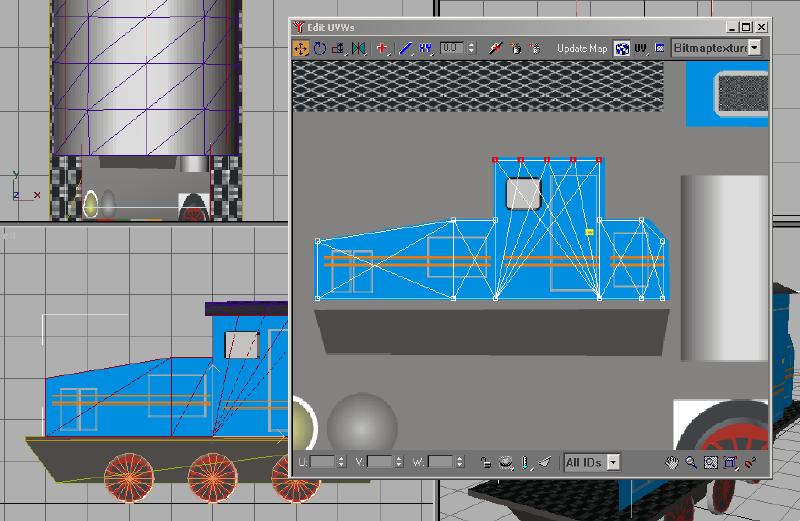
Task: Click the V coordinate field
Action: (381, 462)
